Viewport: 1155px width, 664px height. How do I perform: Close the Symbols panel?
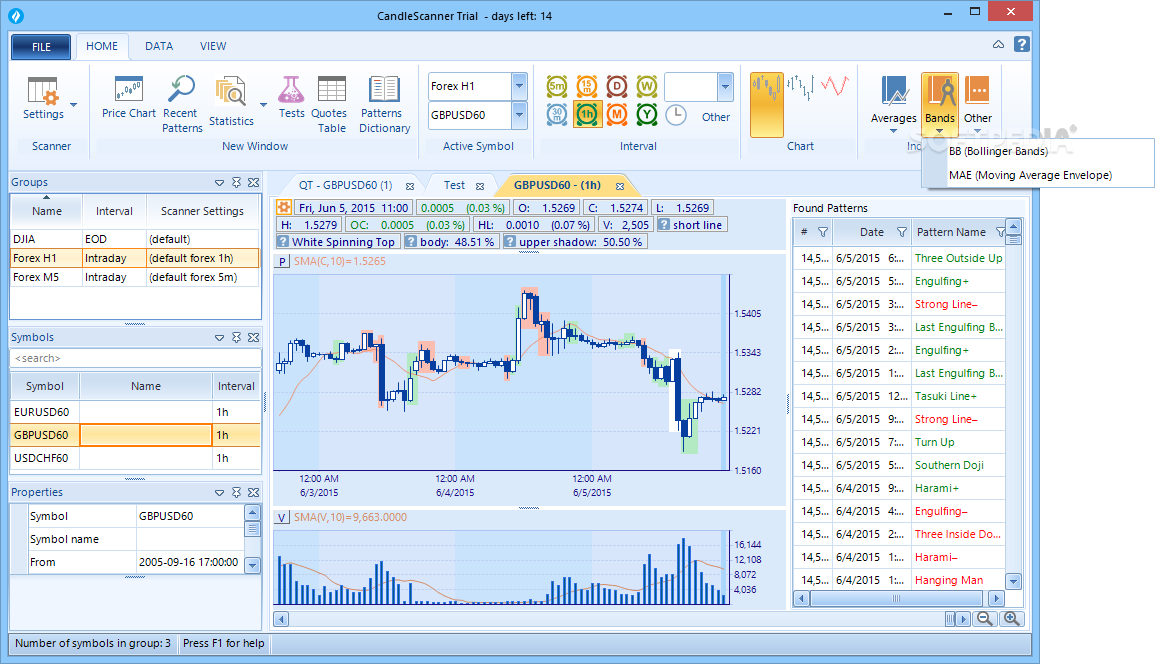click(253, 338)
